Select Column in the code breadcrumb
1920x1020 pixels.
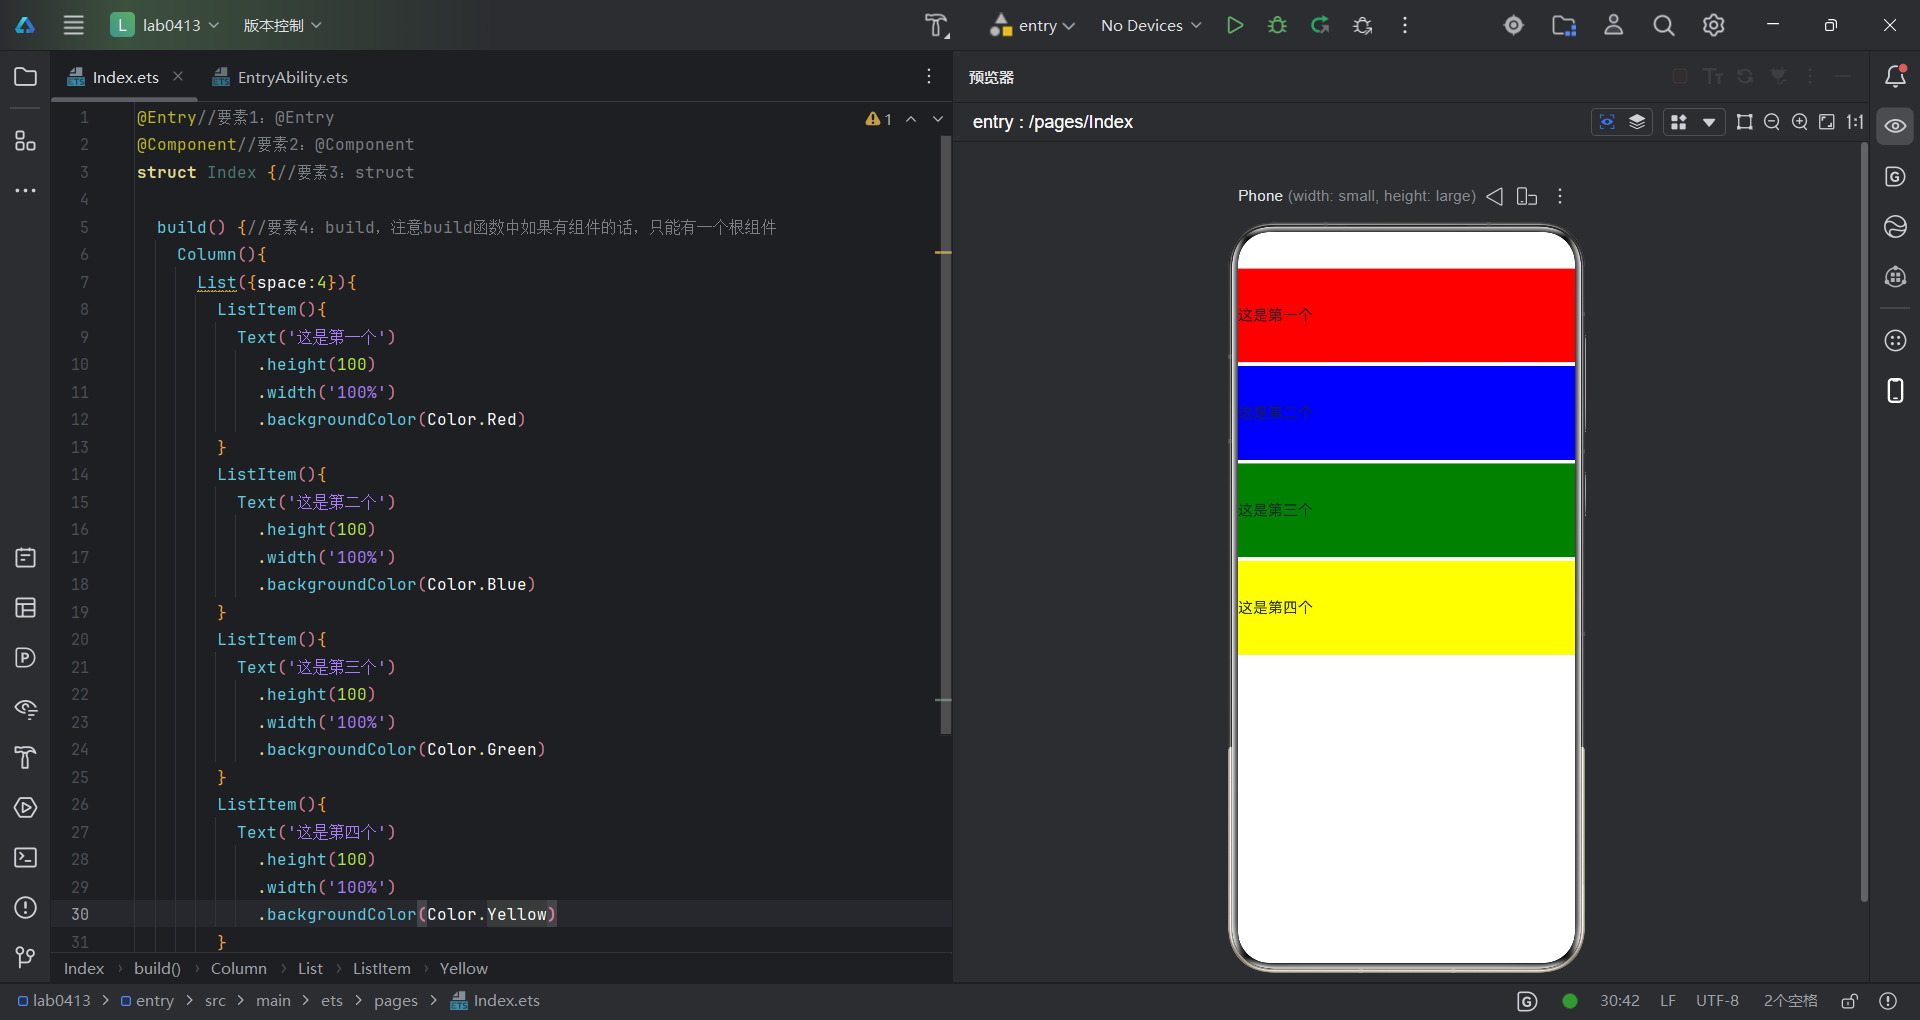[x=238, y=968]
